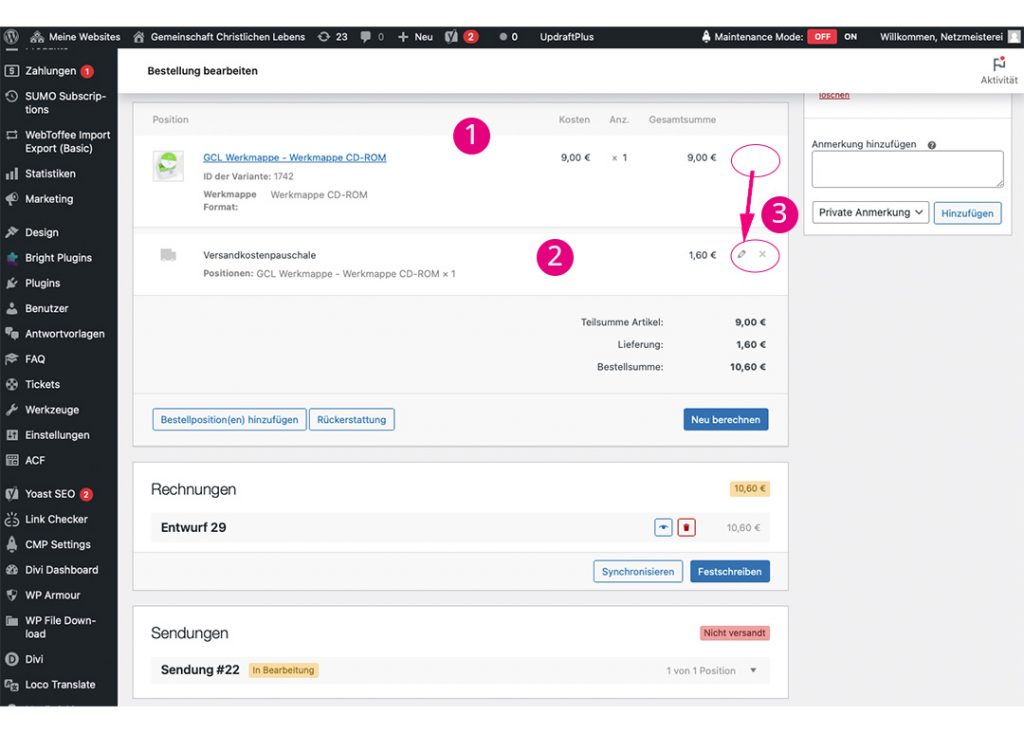Expand Sendung #22 details arrow
Viewport: 1024px width, 733px height.
753,671
